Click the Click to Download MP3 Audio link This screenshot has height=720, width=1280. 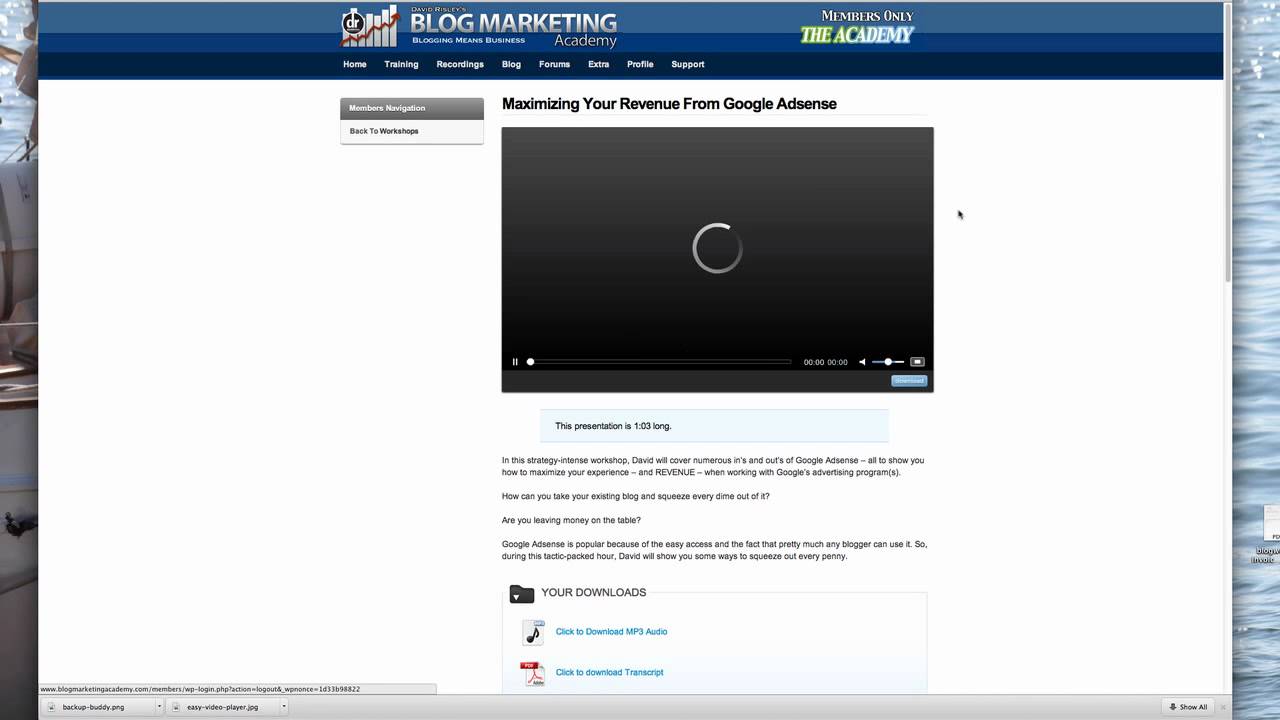click(x=611, y=632)
